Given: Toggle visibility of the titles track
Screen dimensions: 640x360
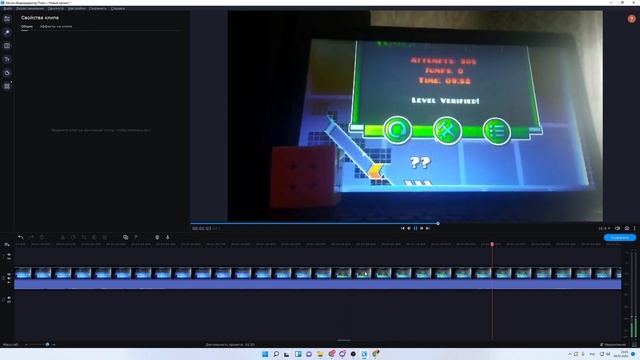Looking at the screenshot, I should (x=9, y=255).
